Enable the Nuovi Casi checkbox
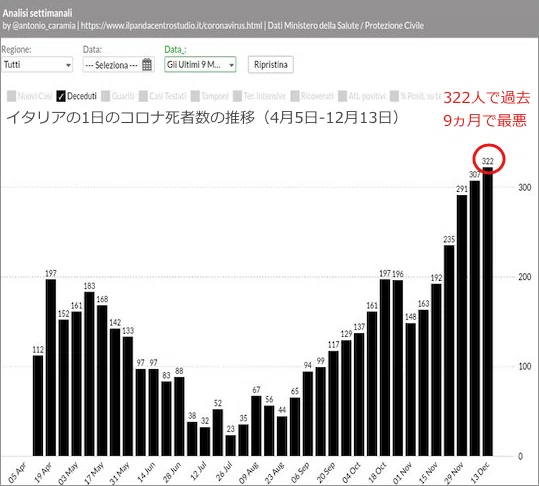Screen dimensions: 539x486 [11, 96]
